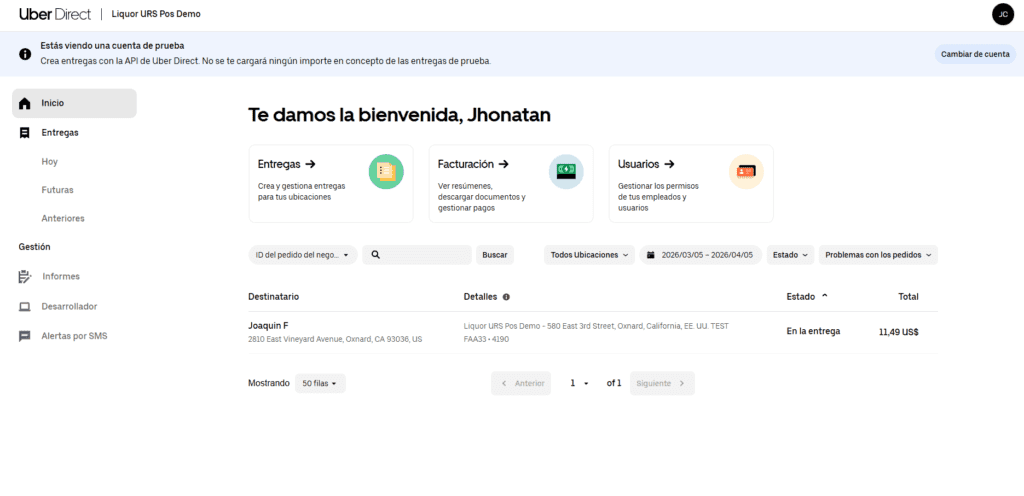Open Alertas por SMS in sidebar

pos(74,336)
